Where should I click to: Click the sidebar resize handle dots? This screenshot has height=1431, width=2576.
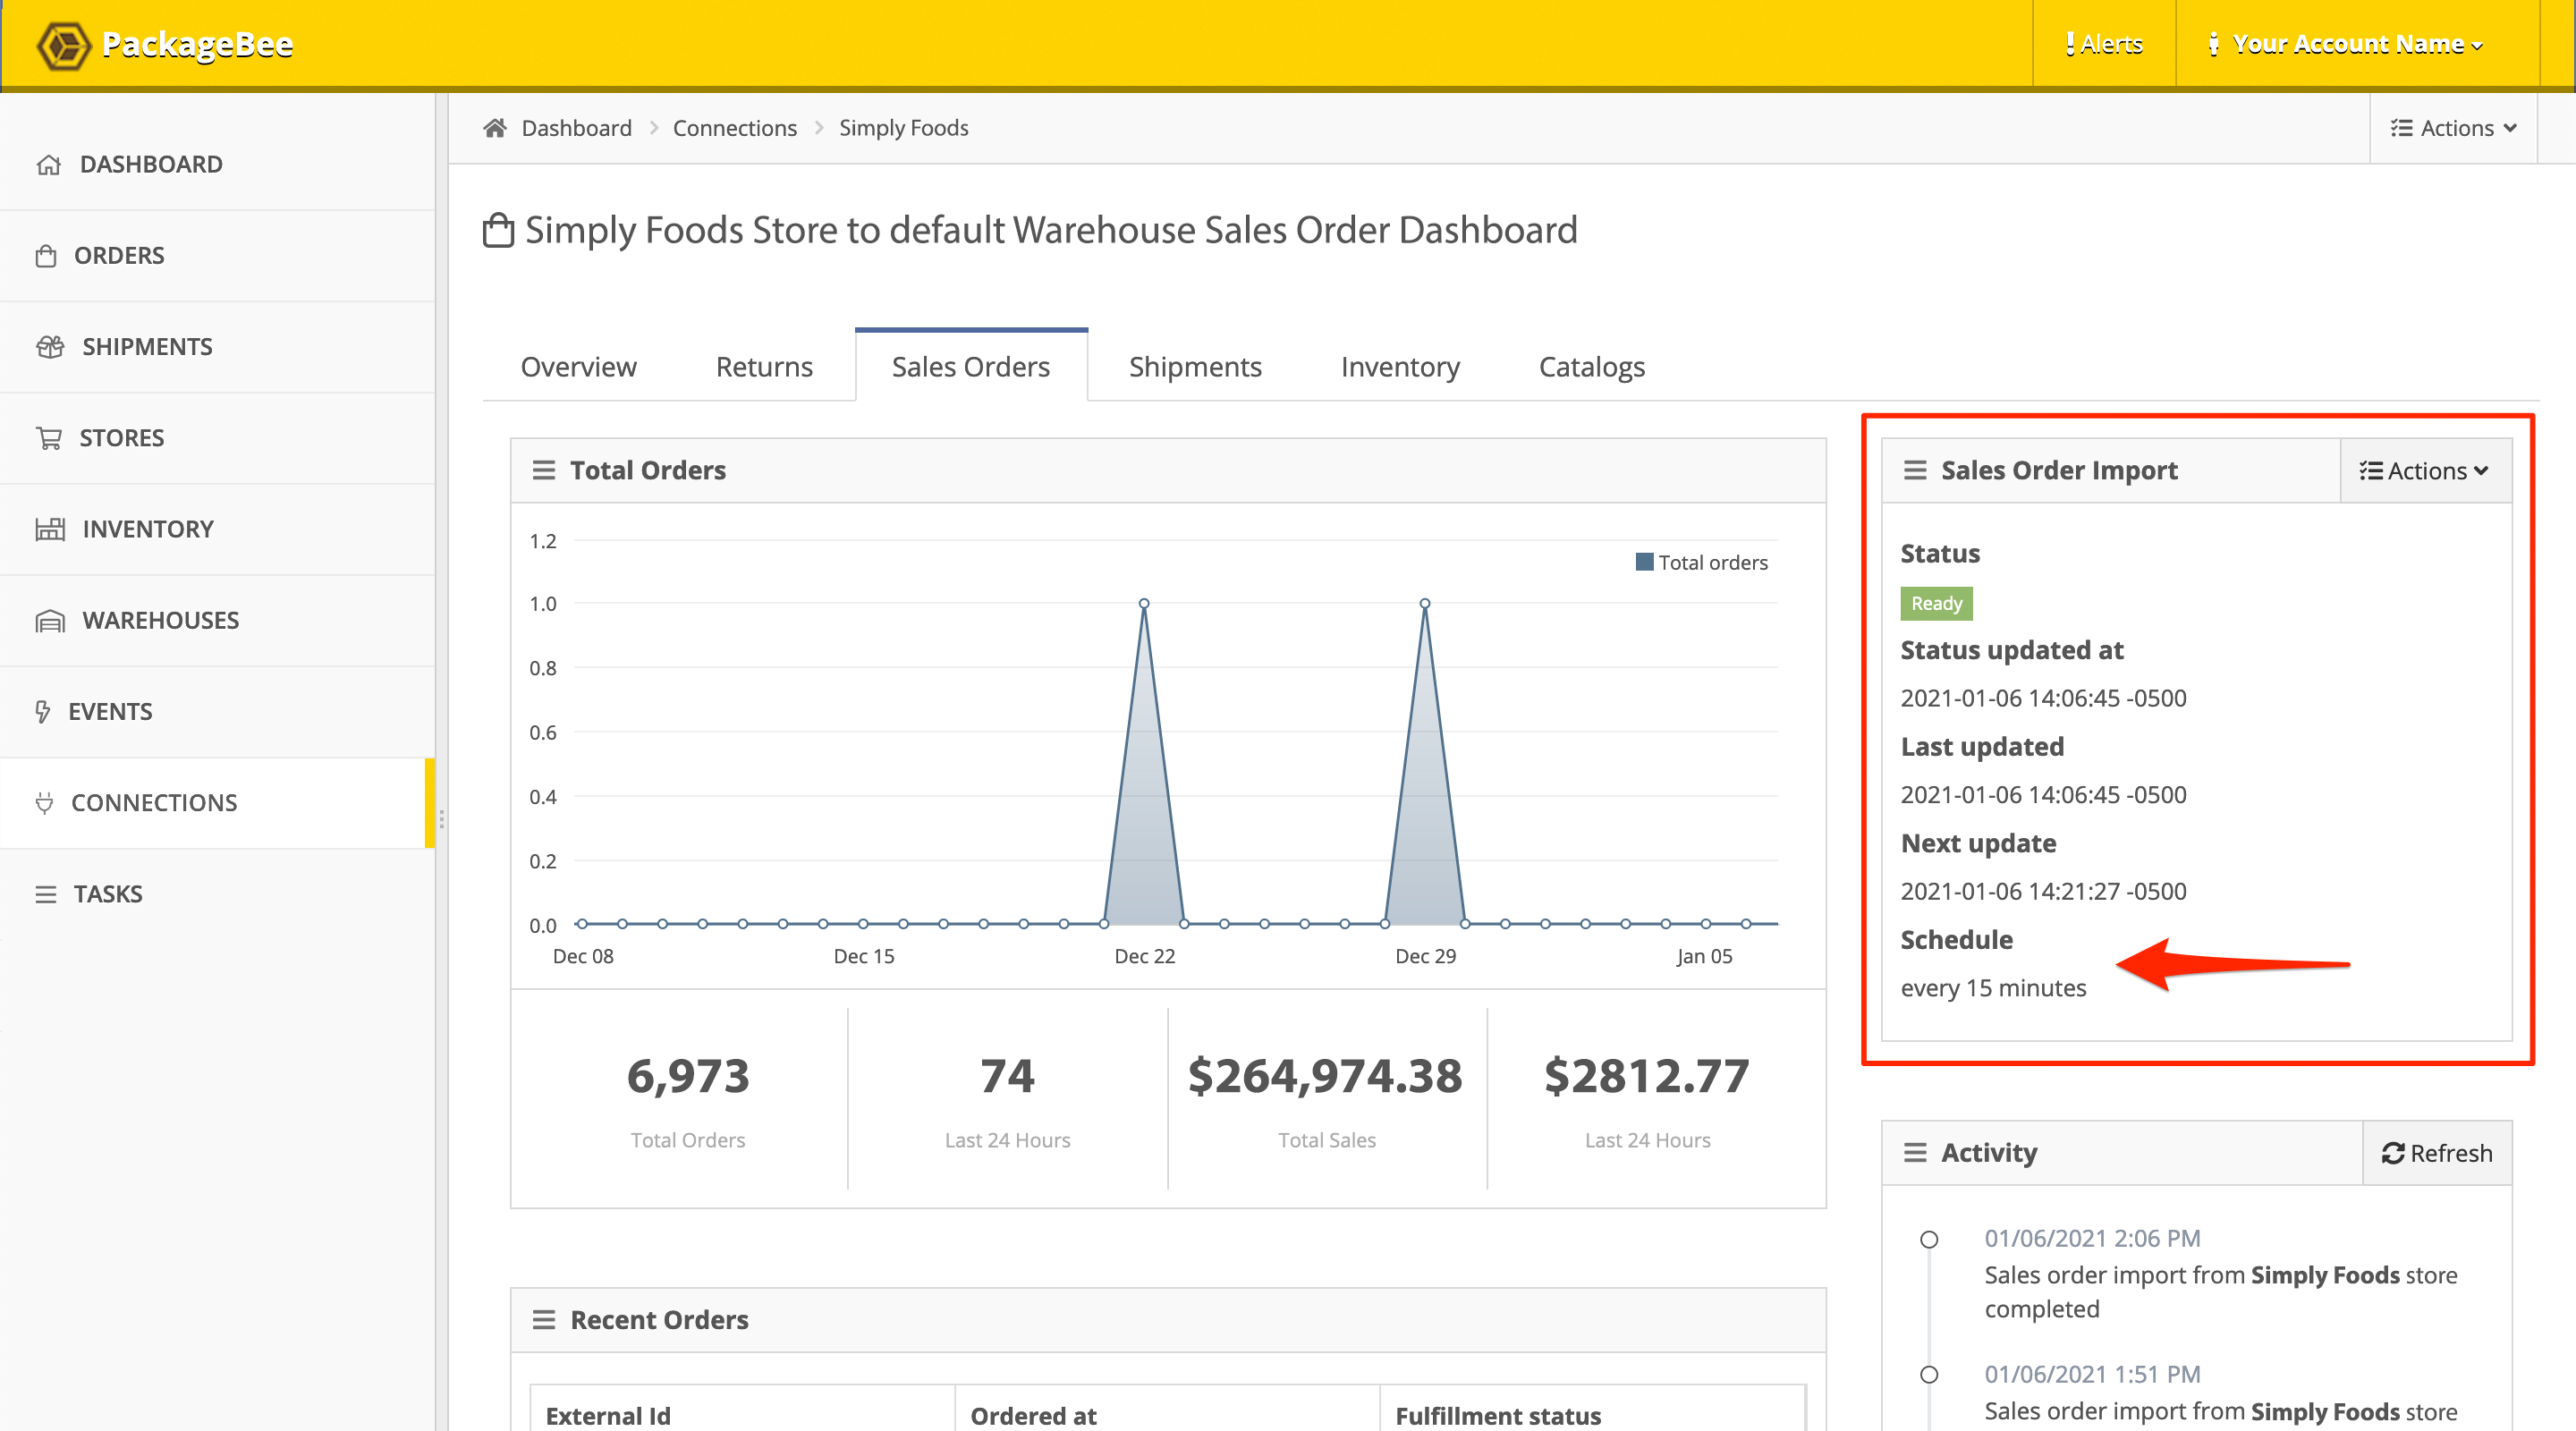[x=441, y=820]
